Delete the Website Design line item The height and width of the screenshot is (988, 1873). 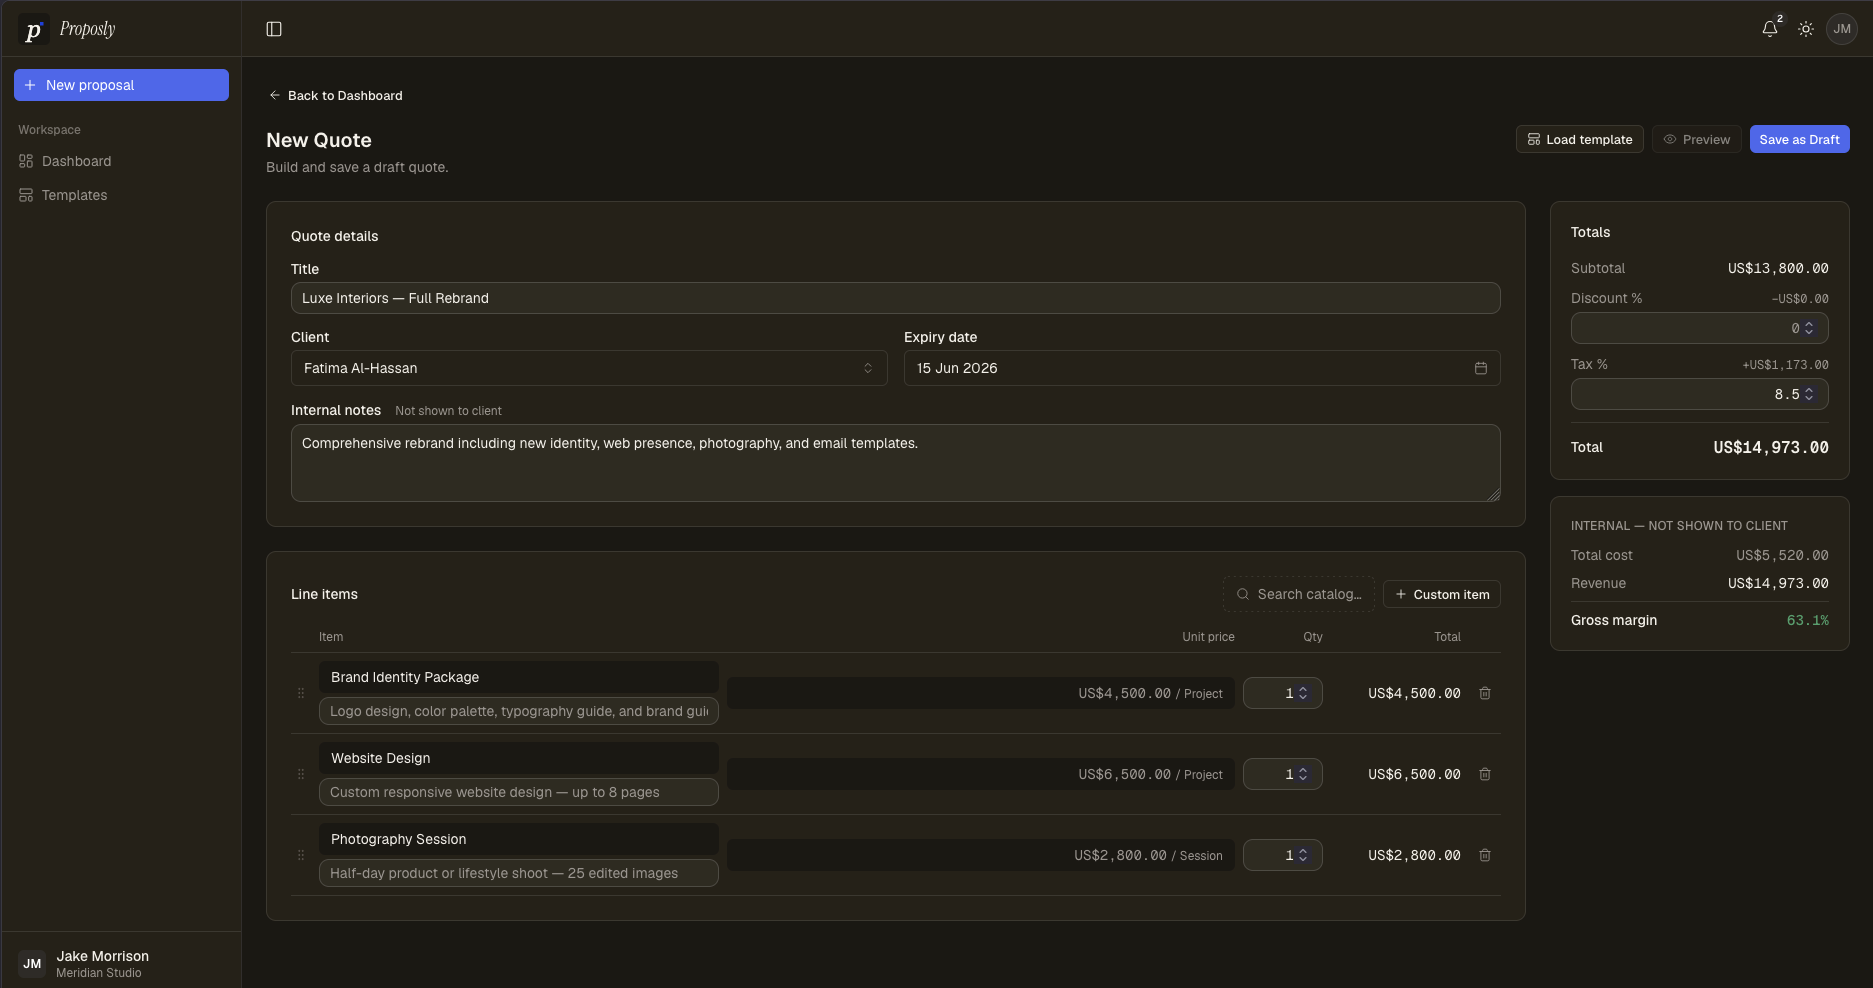(1485, 774)
